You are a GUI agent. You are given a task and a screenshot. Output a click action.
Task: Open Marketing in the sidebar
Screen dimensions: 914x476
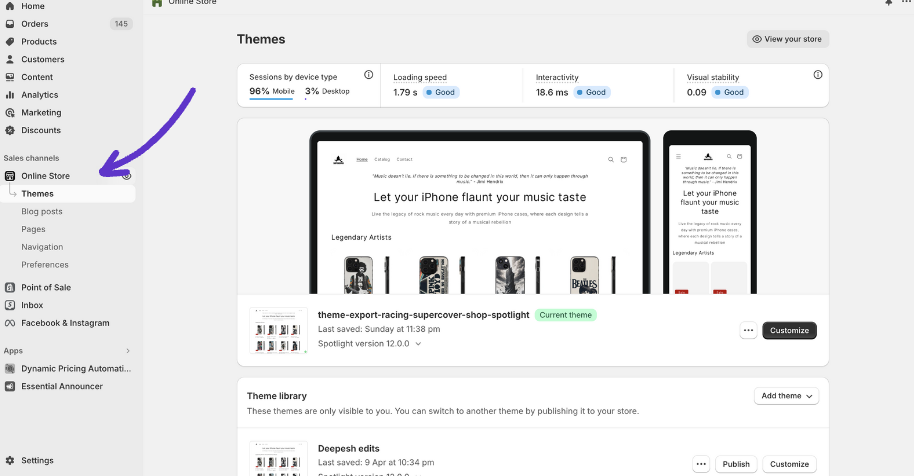[41, 112]
